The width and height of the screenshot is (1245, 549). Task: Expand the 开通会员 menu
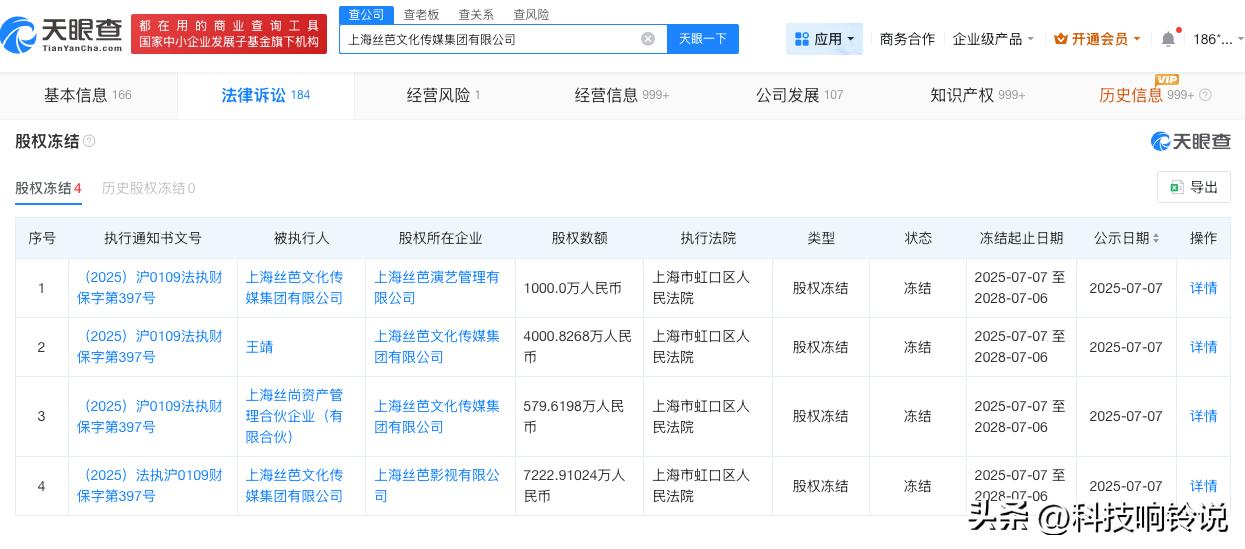pyautogui.click(x=1097, y=39)
